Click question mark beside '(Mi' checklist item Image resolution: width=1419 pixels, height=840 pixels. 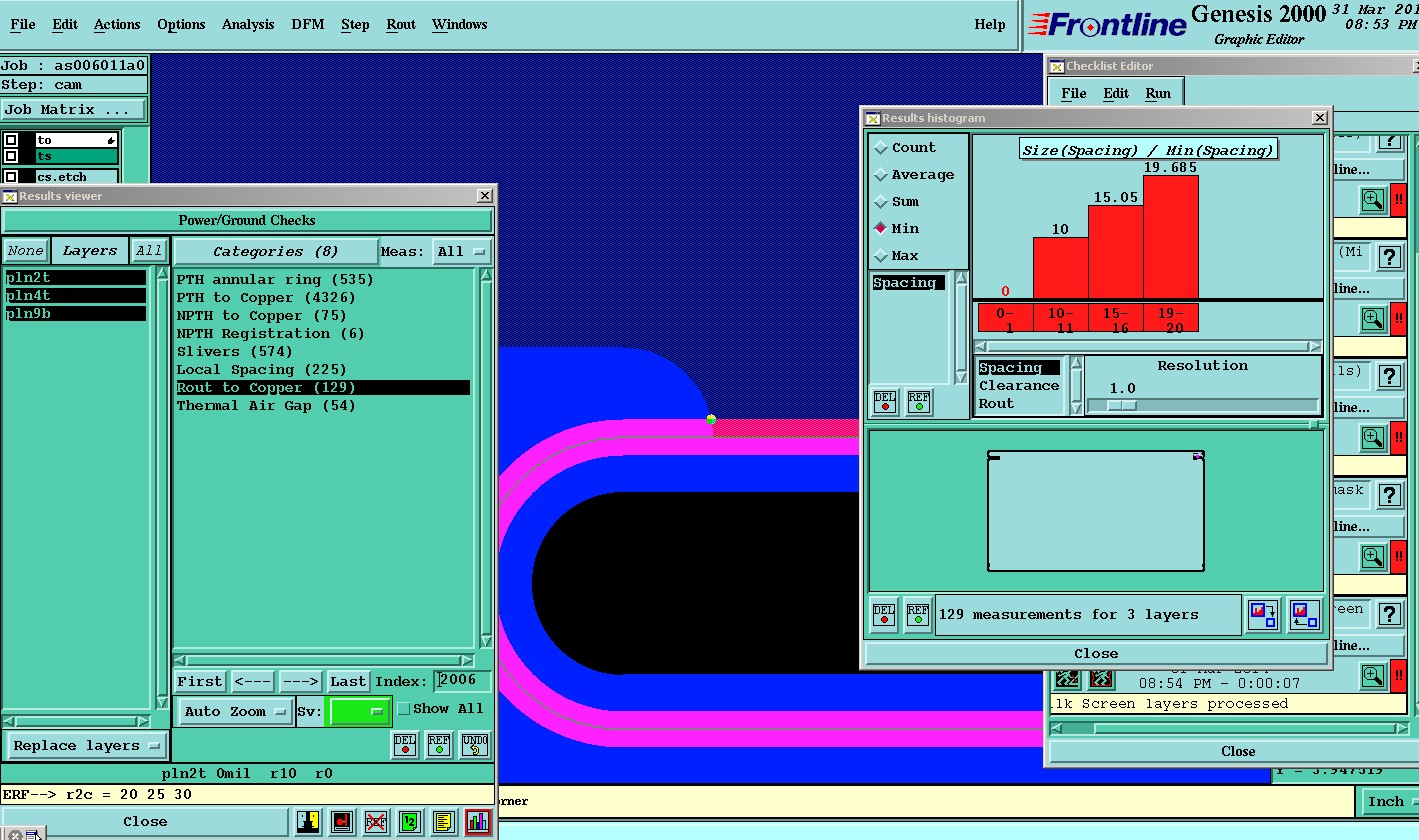click(1389, 258)
